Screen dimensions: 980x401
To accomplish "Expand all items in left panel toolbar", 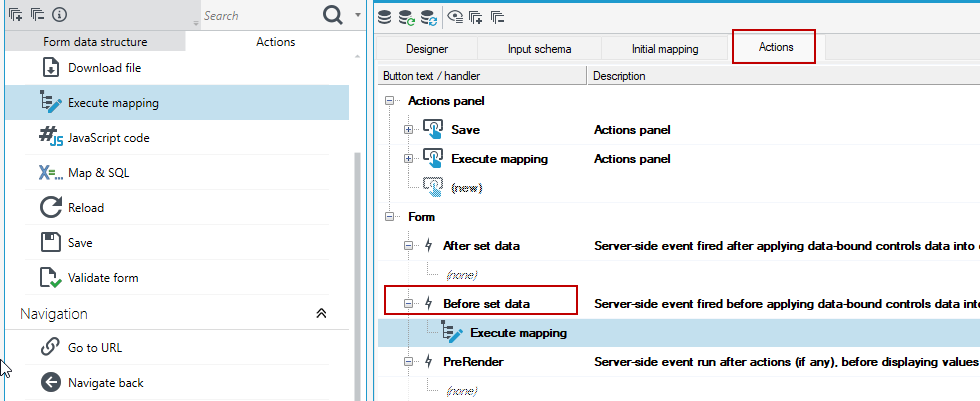I will (x=16, y=15).
